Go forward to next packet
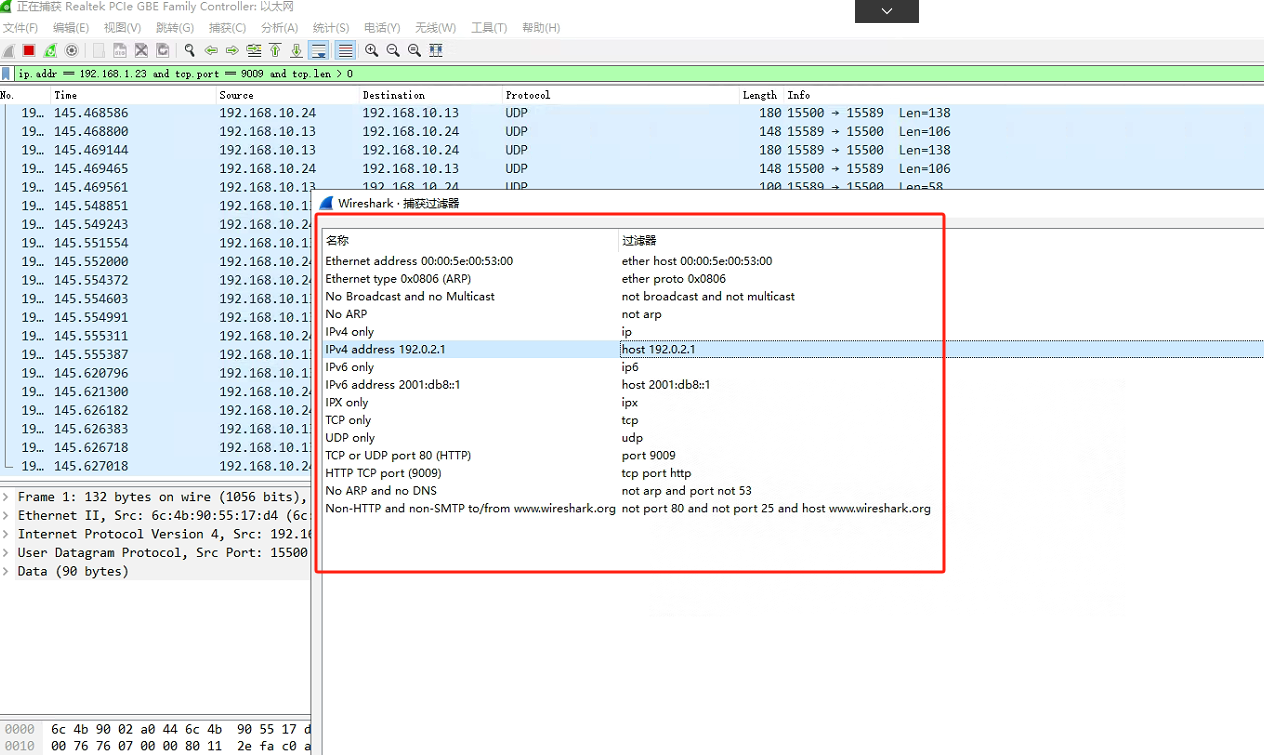The width and height of the screenshot is (1264, 755). 232,50
